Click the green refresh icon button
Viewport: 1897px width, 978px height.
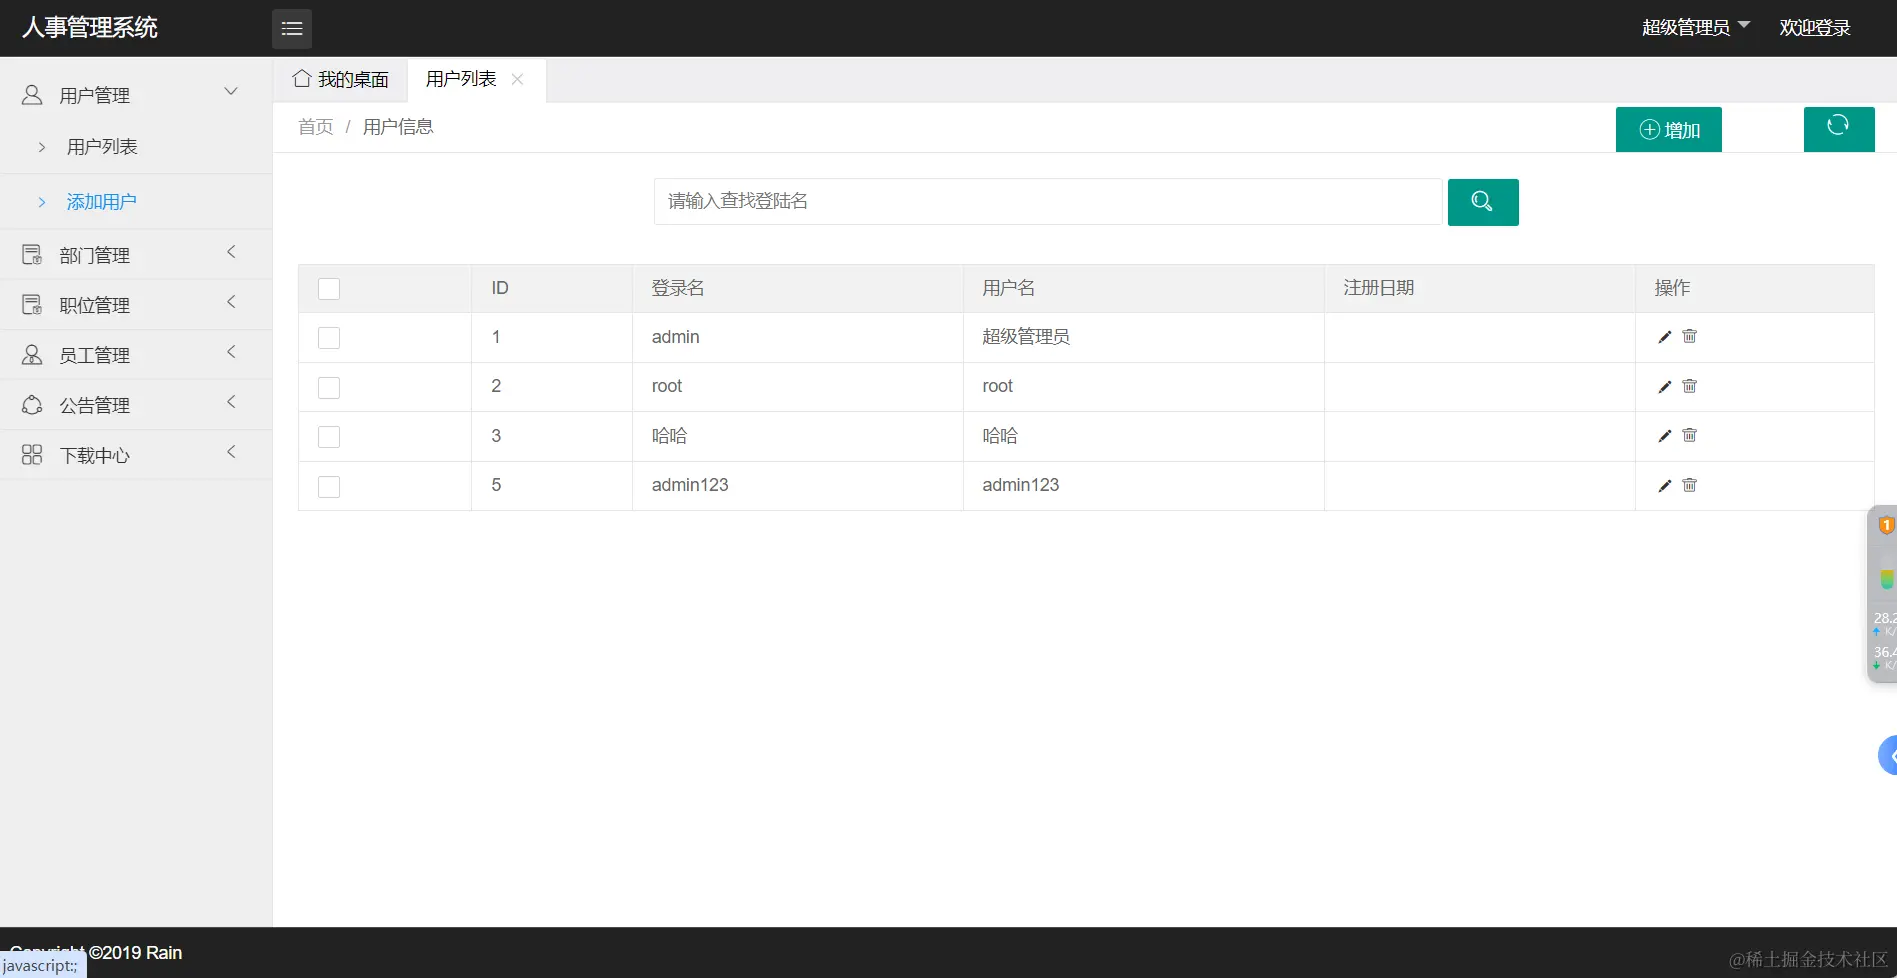[1839, 129]
